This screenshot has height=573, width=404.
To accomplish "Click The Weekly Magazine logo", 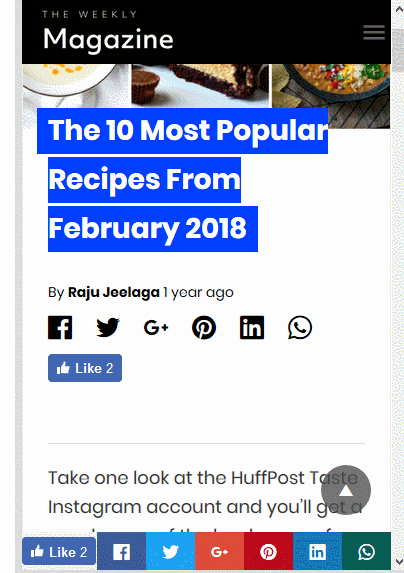I will click(x=108, y=31).
